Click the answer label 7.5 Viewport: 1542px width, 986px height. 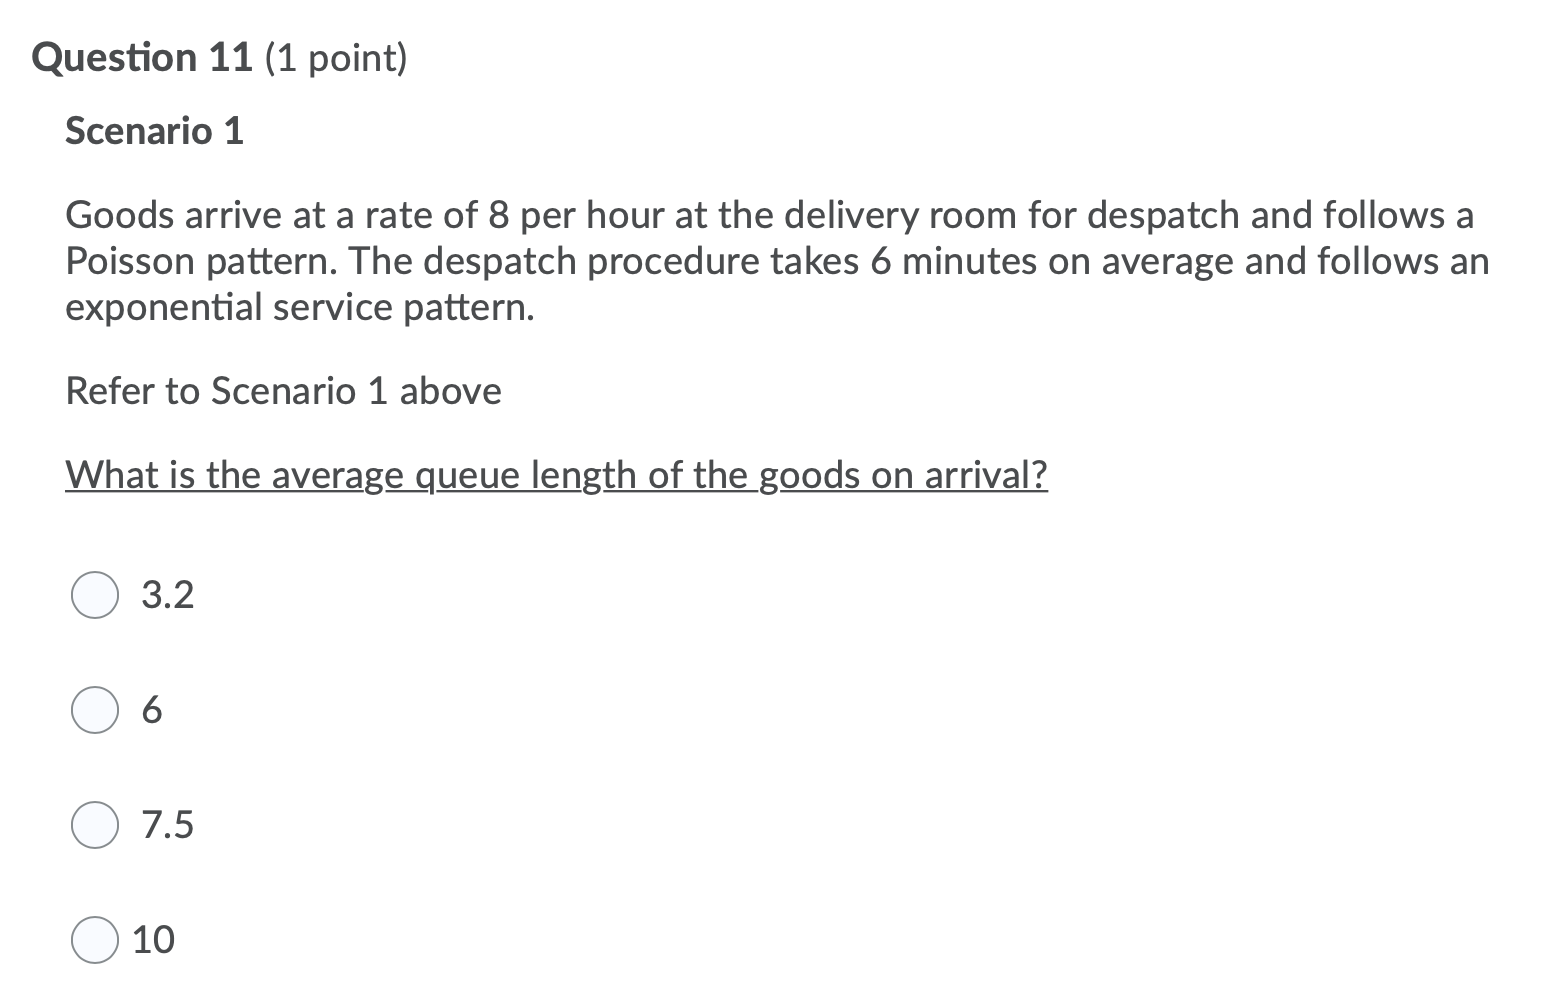tap(166, 825)
